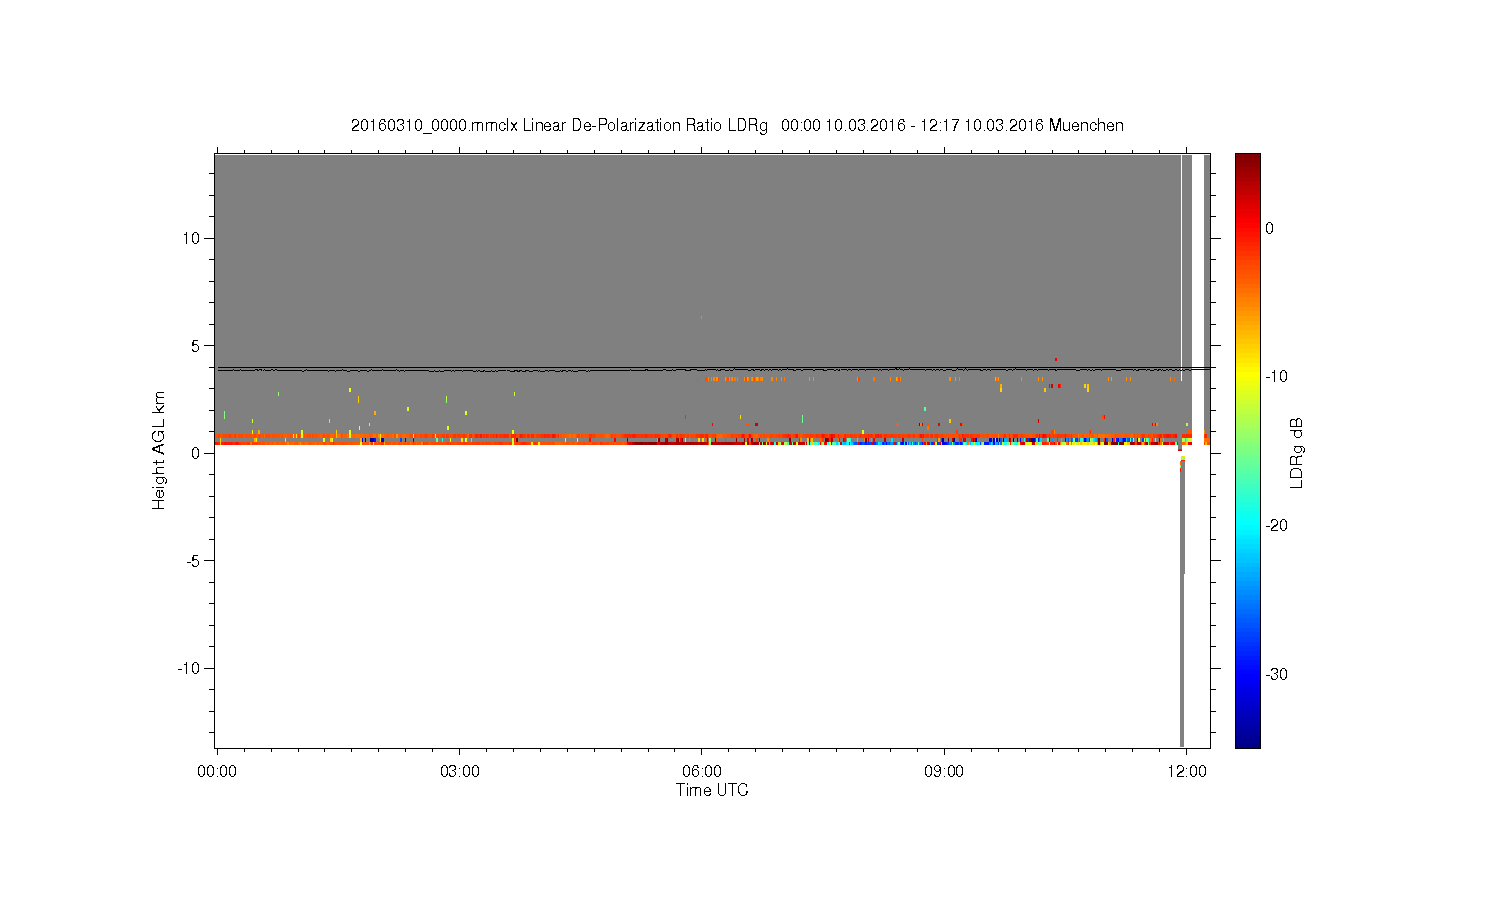Click the 03:00 time axis label
The height and width of the screenshot is (900, 1500).
click(x=459, y=772)
